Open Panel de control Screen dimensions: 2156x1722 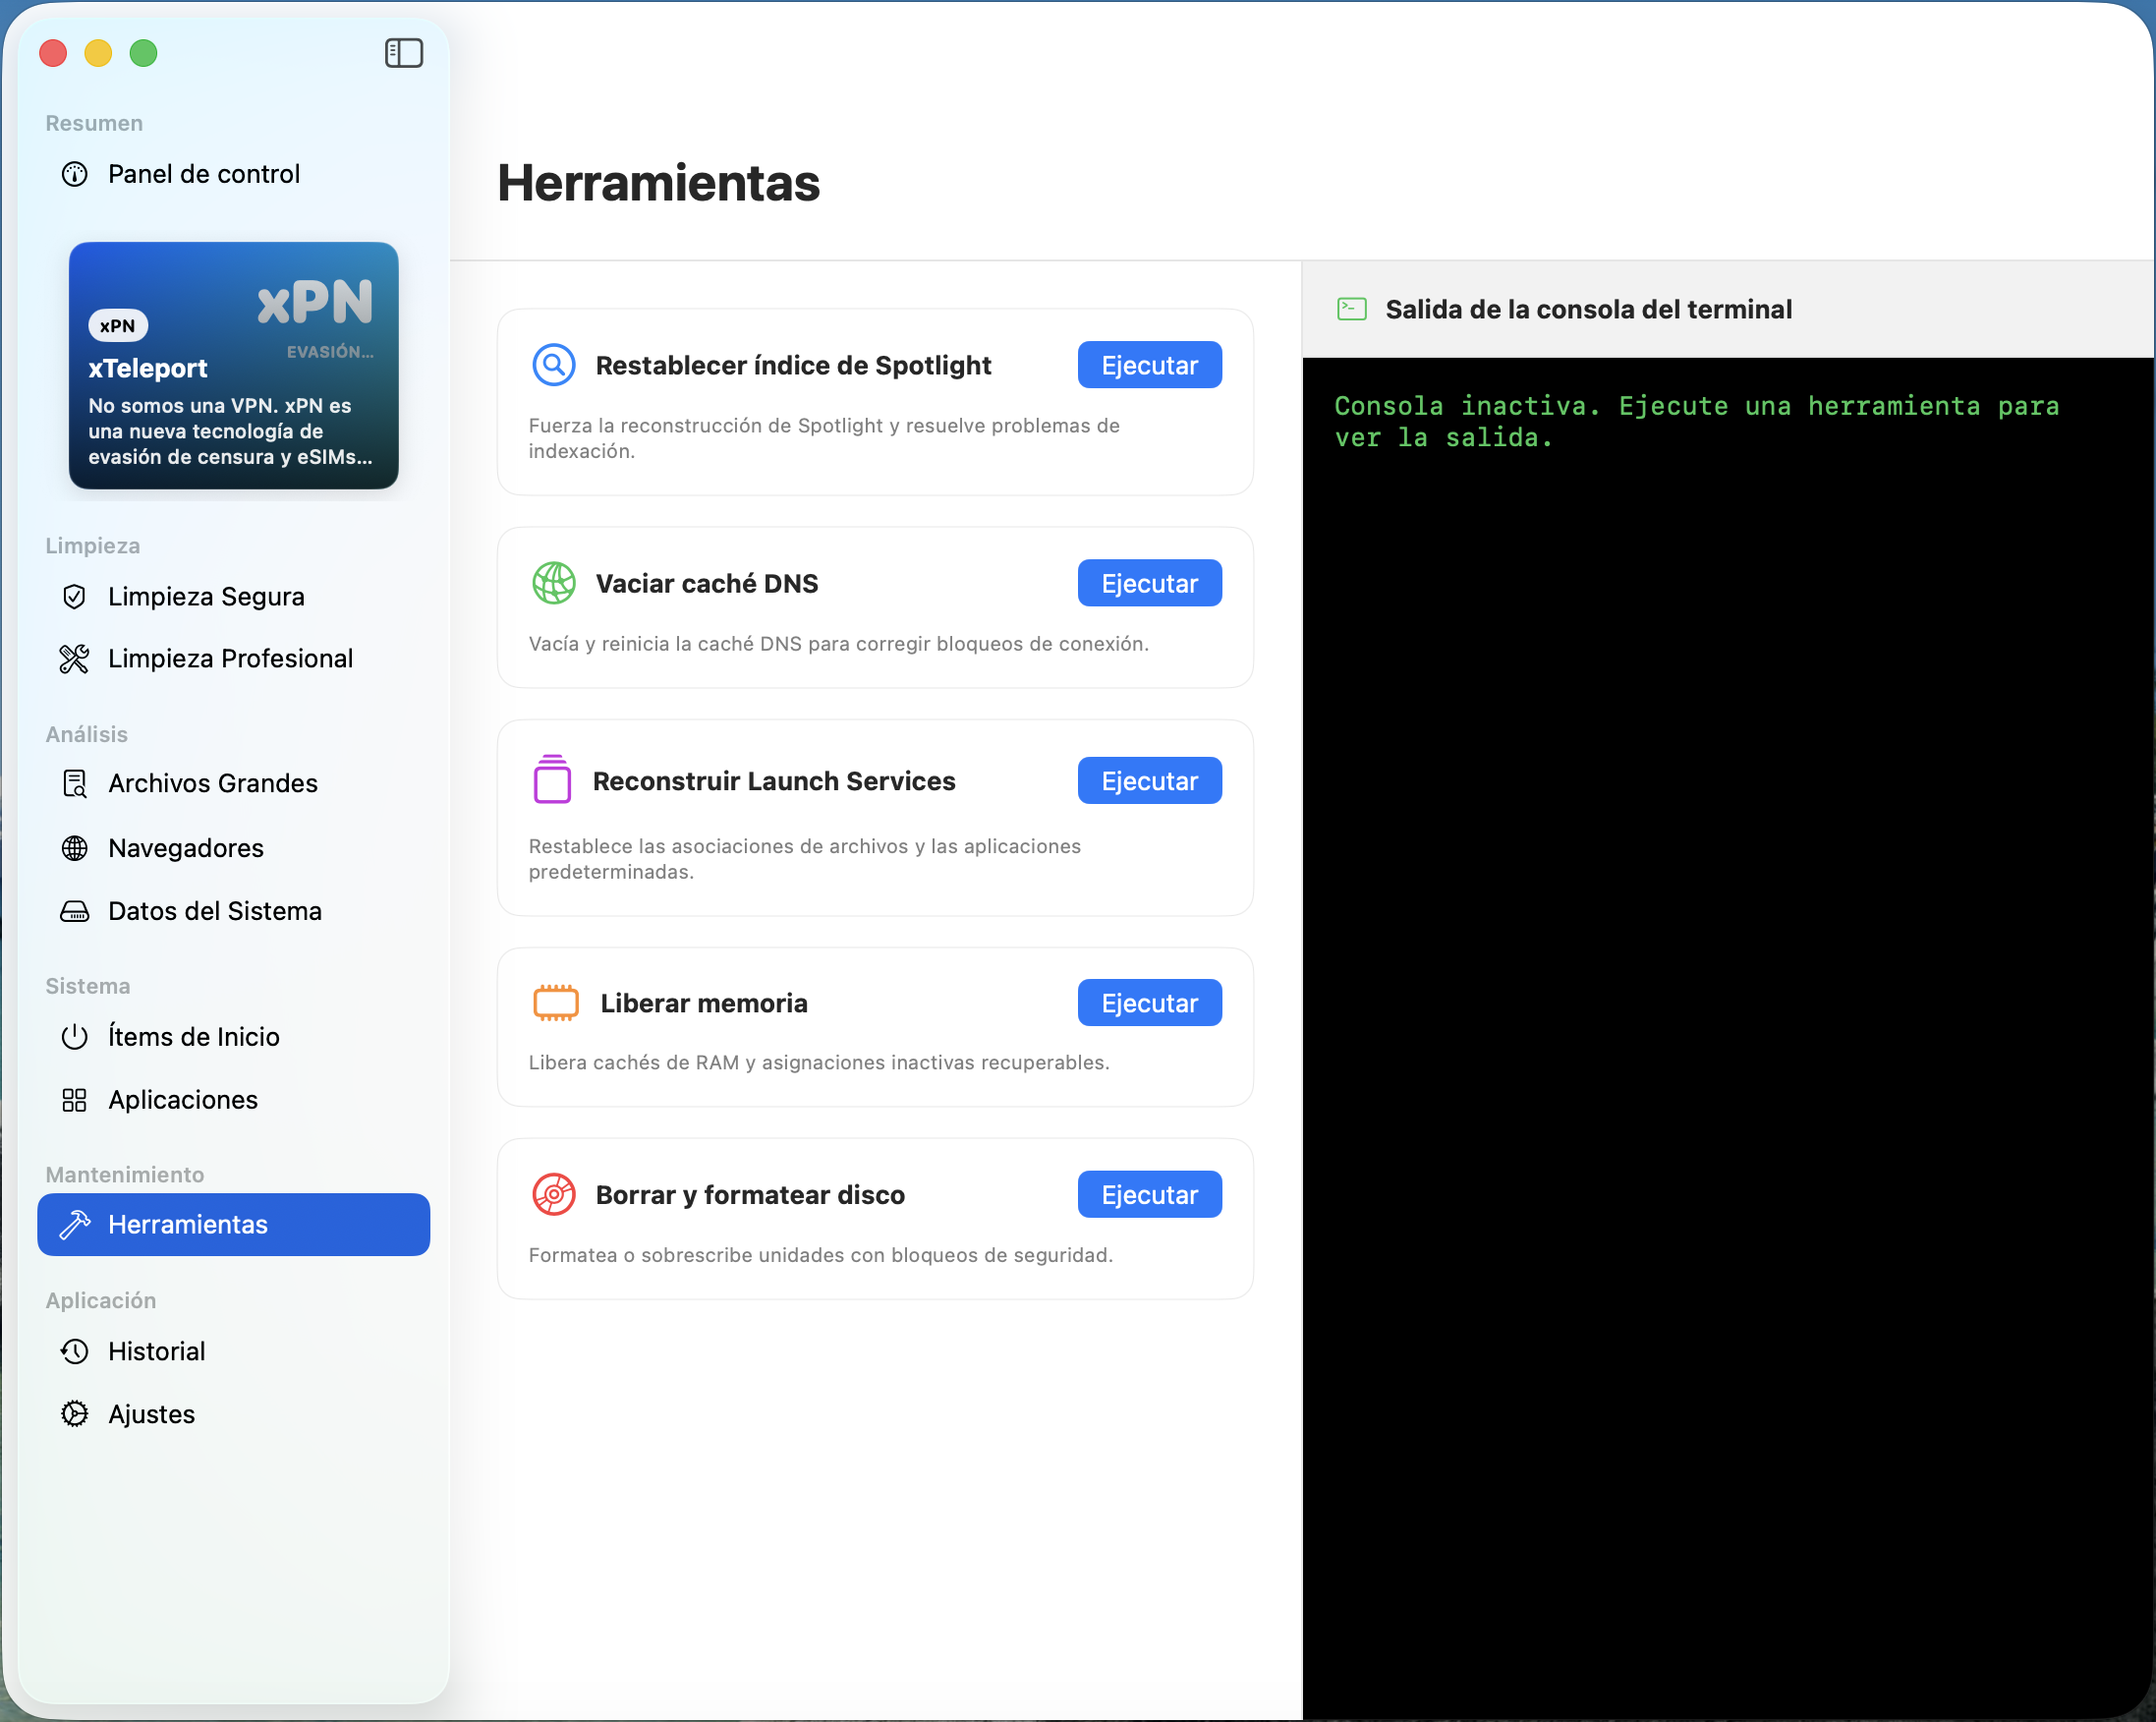[234, 174]
